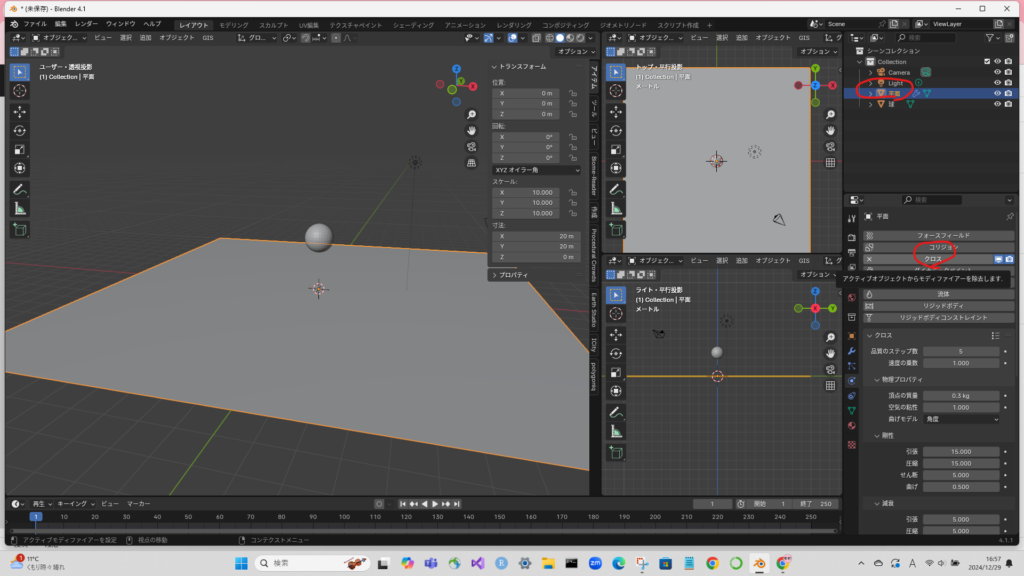Open the XYZ オイラー角 rotation mode dropdown
The image size is (1024, 576).
(x=536, y=170)
